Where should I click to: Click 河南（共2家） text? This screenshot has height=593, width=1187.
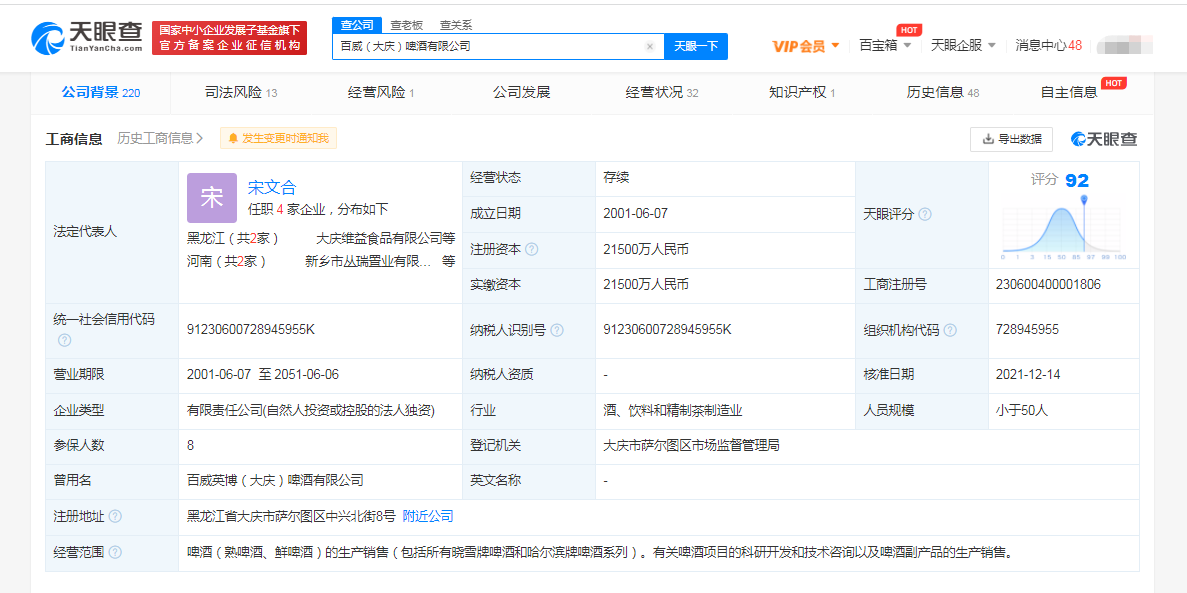(x=227, y=261)
